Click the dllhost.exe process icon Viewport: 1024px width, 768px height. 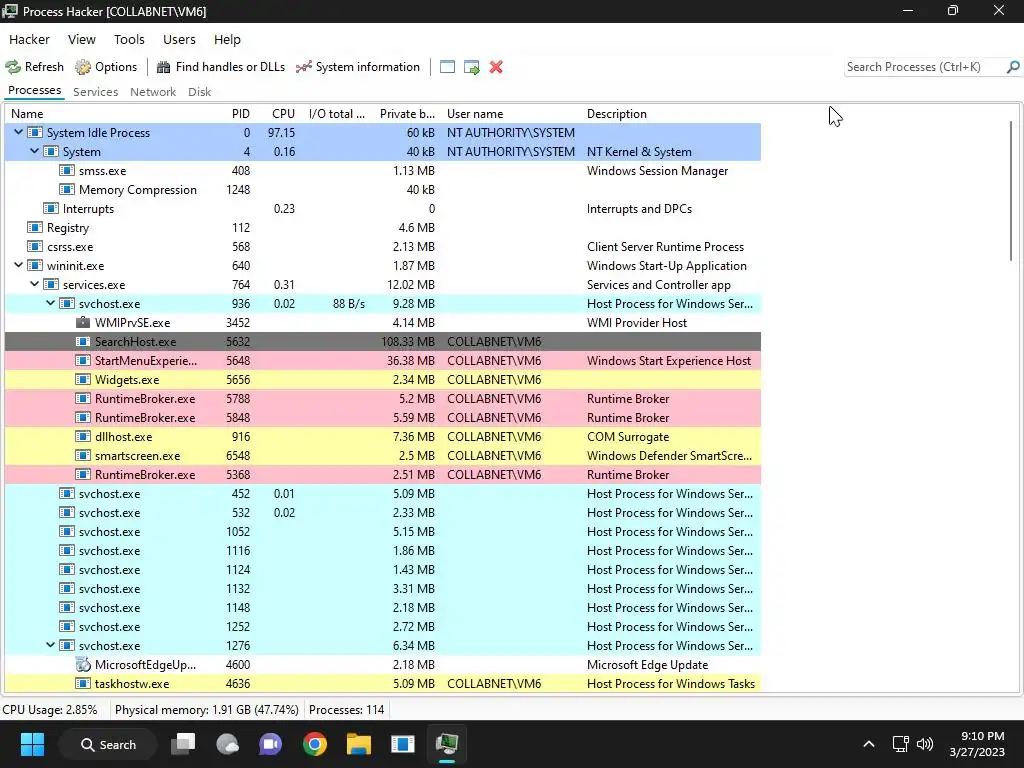[83, 437]
